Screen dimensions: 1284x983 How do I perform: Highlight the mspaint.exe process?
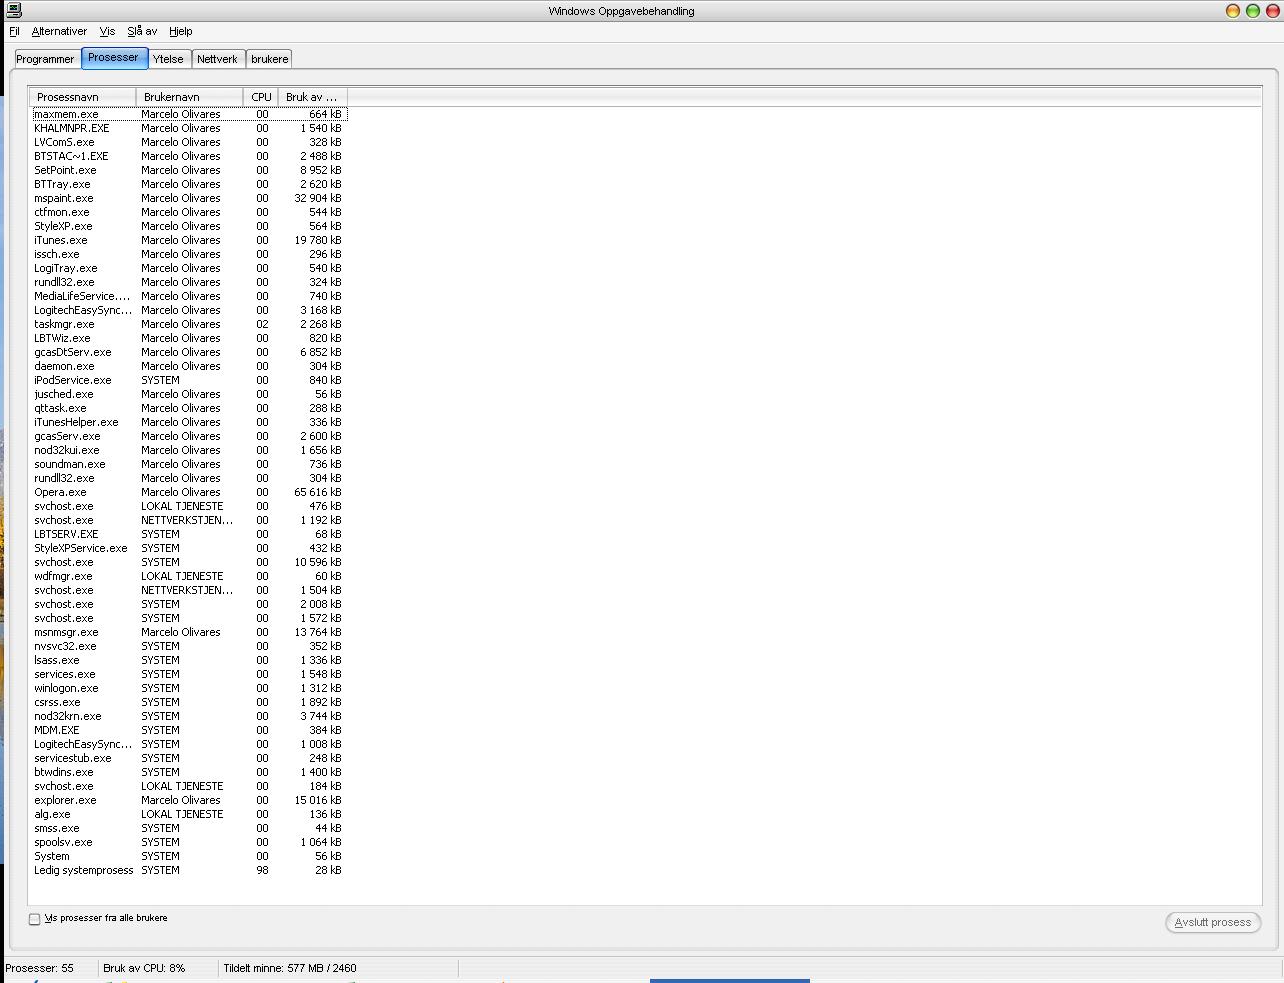click(189, 198)
